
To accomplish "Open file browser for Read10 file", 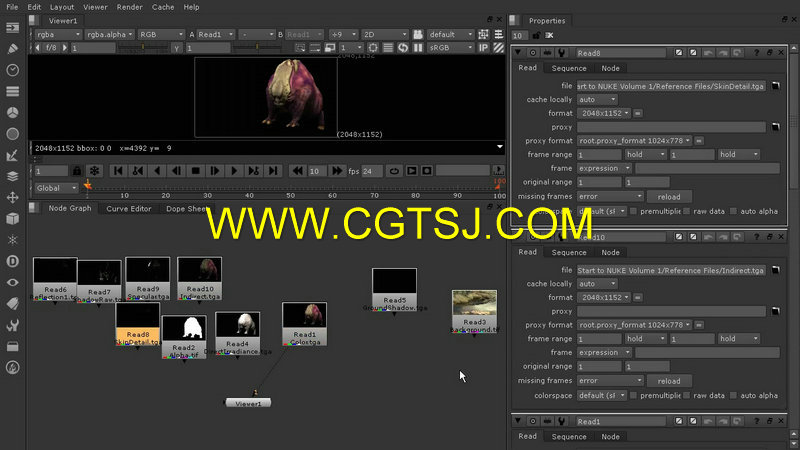I will pos(776,270).
